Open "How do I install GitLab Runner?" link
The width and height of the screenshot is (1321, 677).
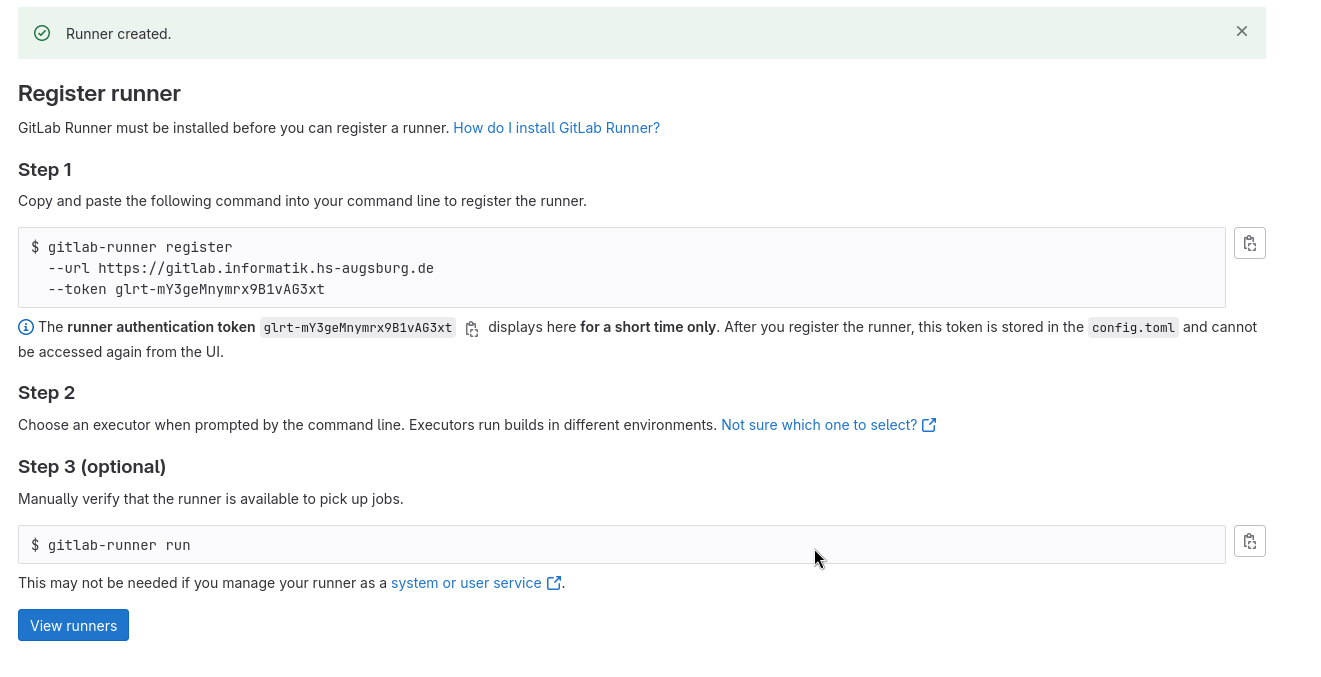coord(556,128)
